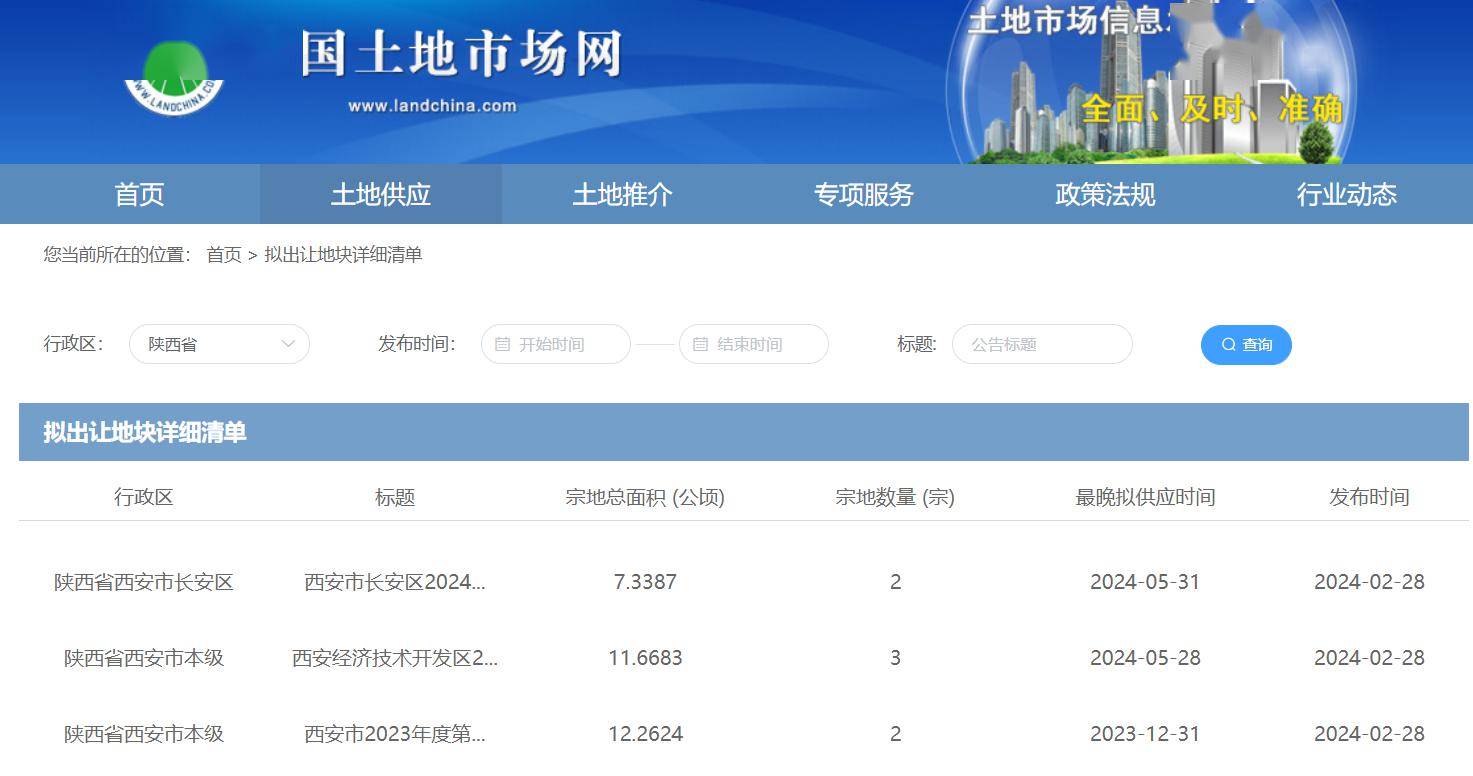This screenshot has width=1473, height=776.
Task: Open the 陕西省 administrative region dropdown
Action: 219,344
